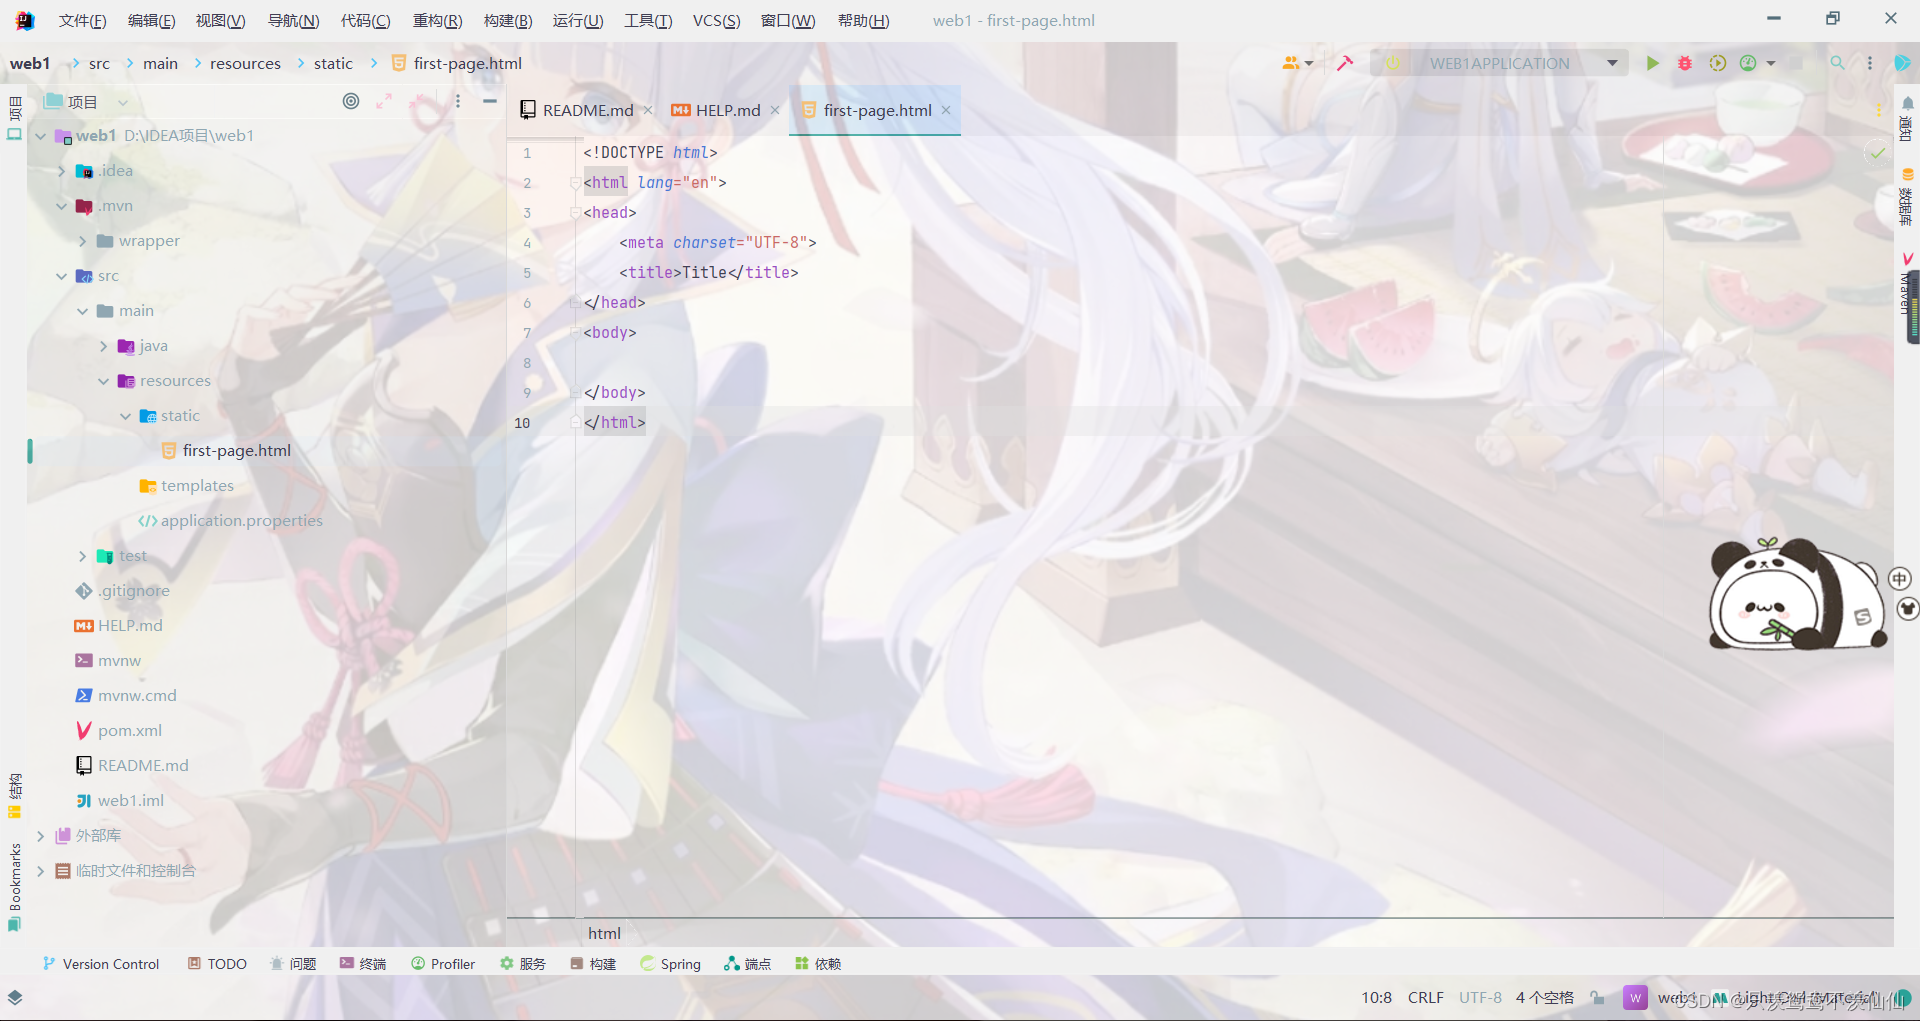The image size is (1920, 1021).
Task: Expand 临时文件和控制台 node
Action: (x=40, y=871)
